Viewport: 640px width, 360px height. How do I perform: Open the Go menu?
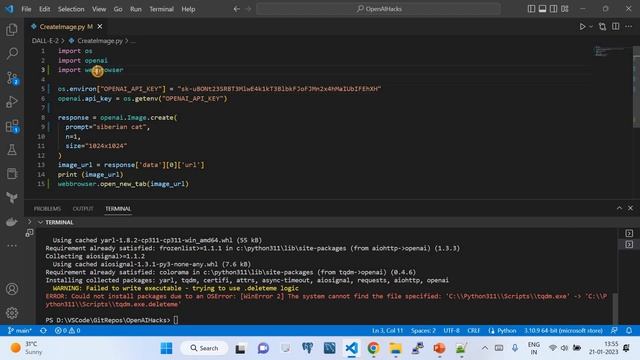(118, 9)
